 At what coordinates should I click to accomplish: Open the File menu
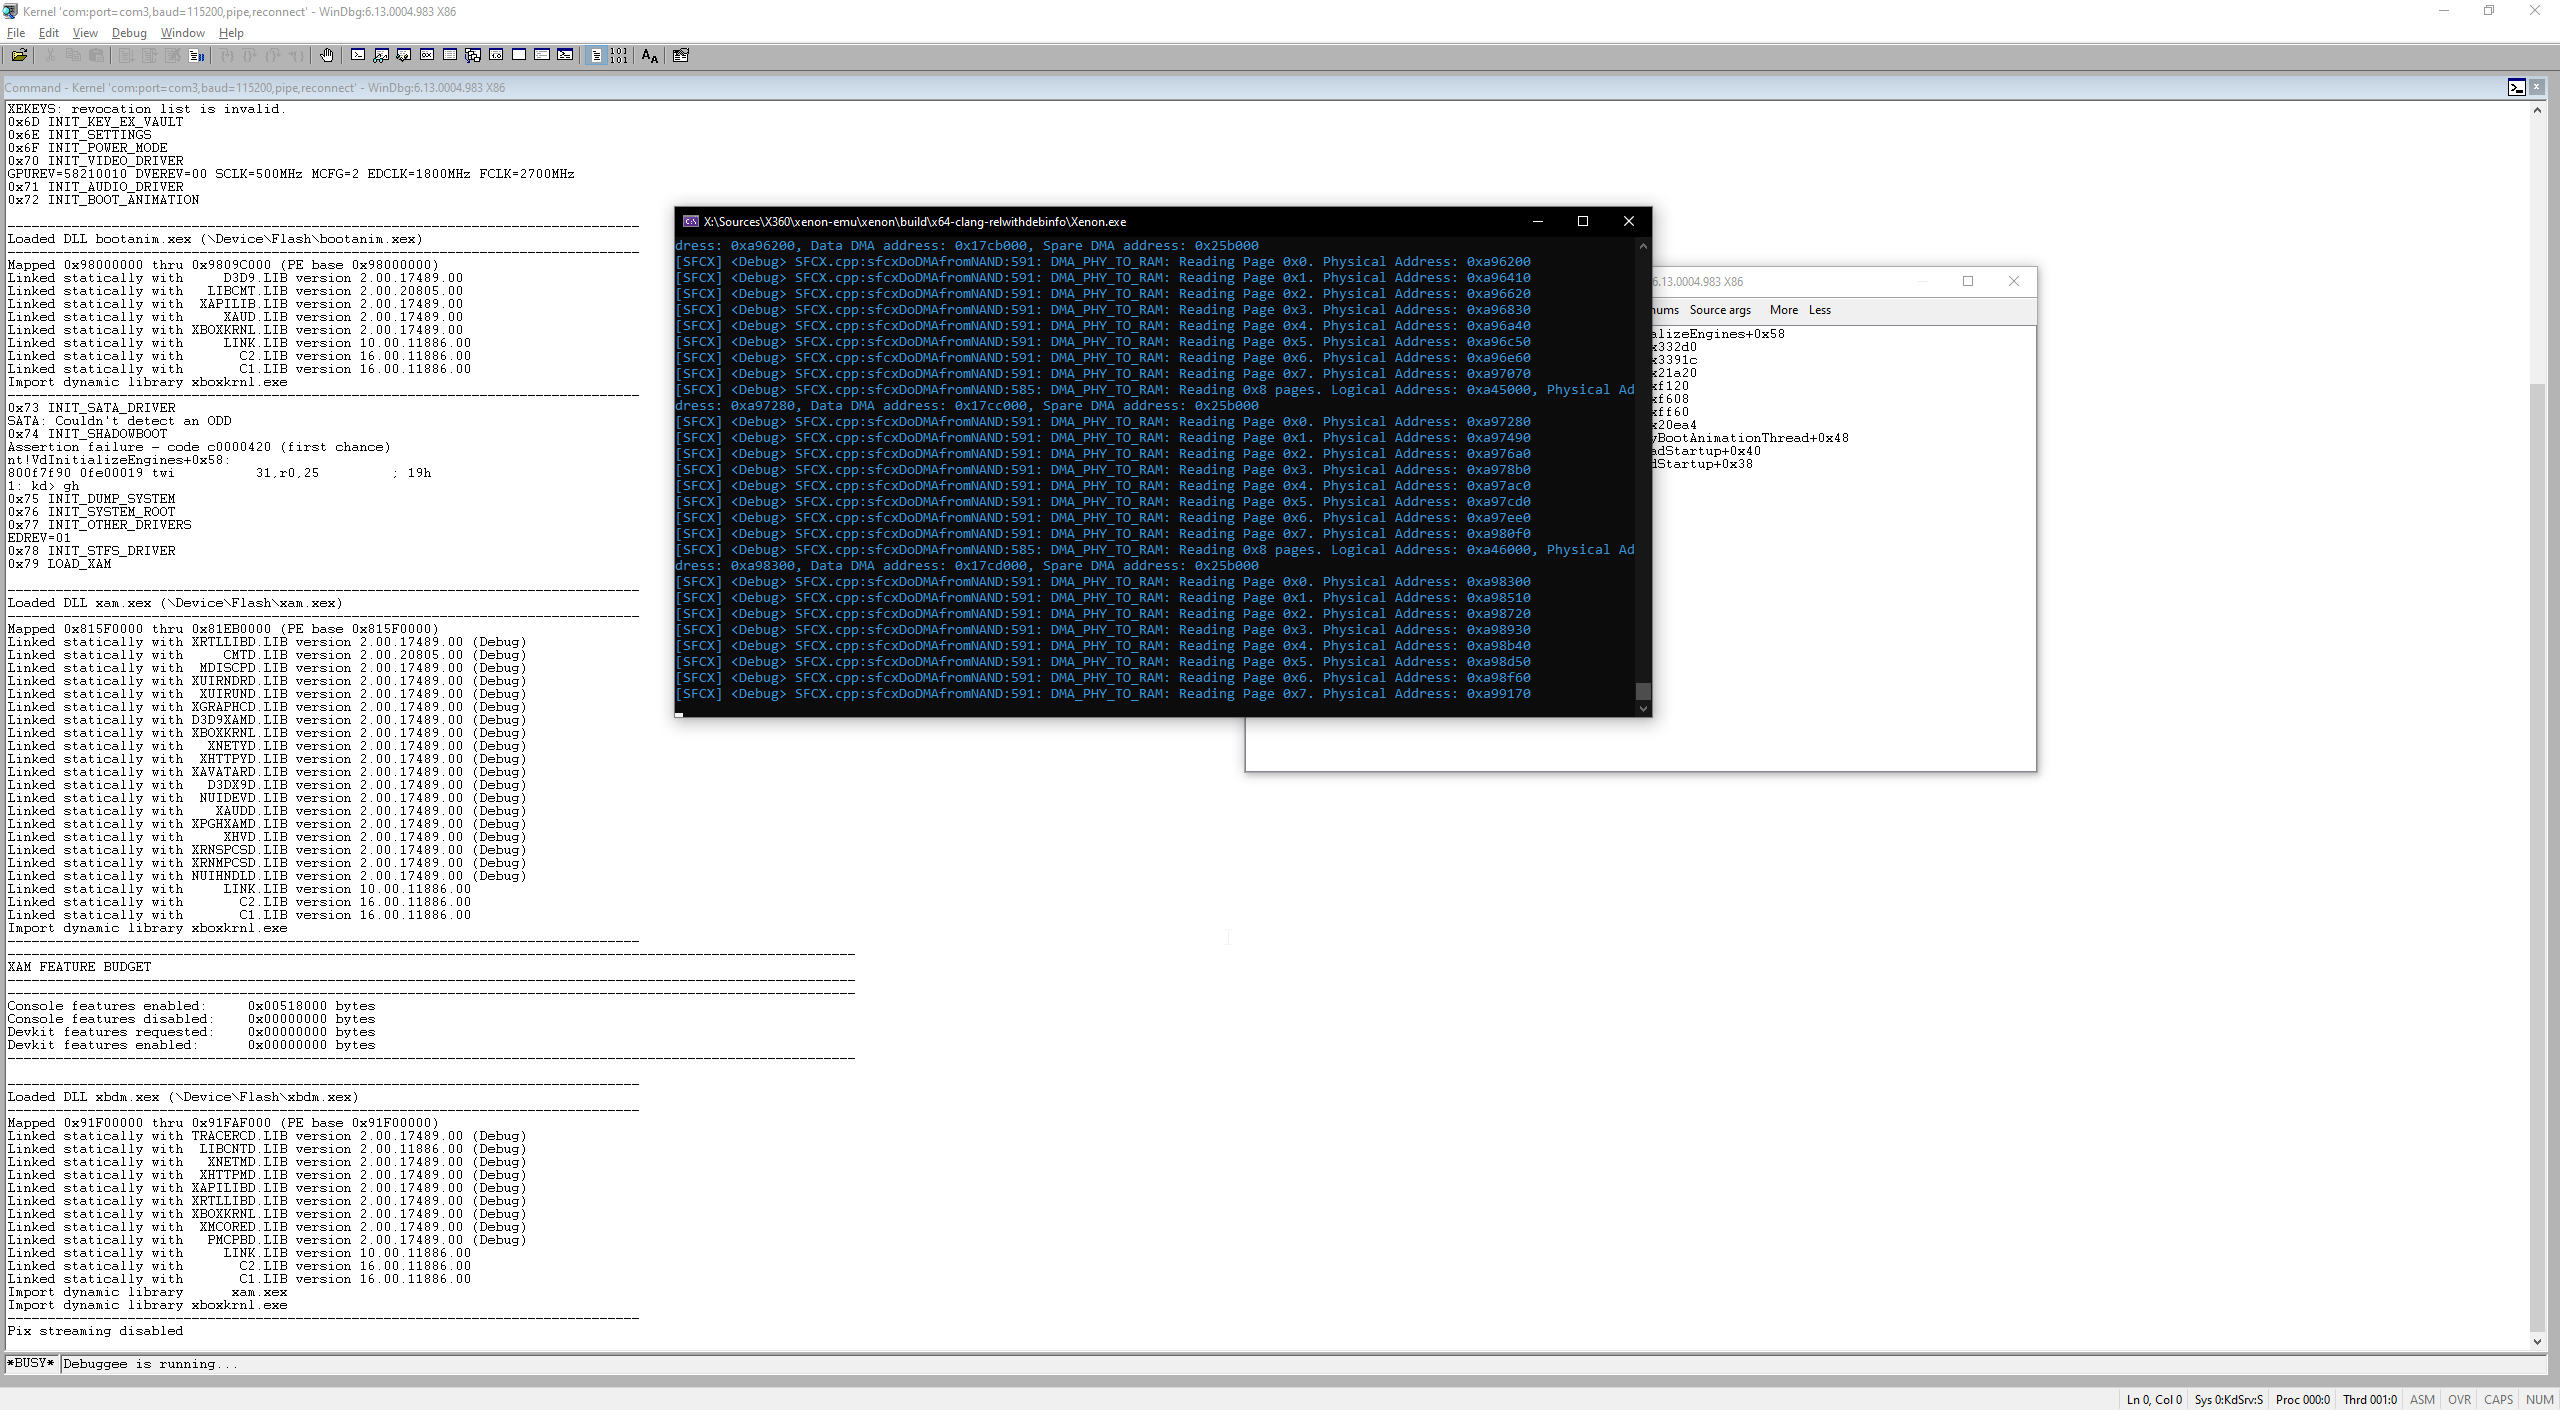click(x=16, y=33)
